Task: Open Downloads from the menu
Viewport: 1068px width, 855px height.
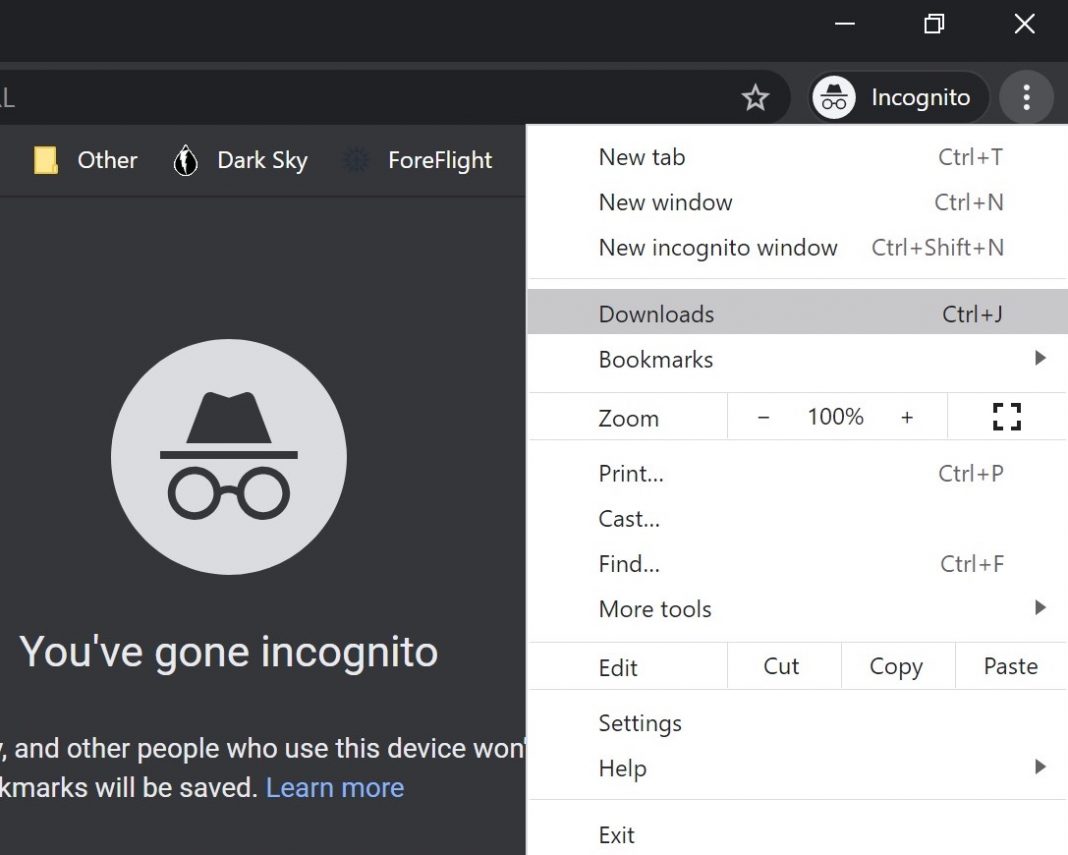Action: (x=798, y=312)
